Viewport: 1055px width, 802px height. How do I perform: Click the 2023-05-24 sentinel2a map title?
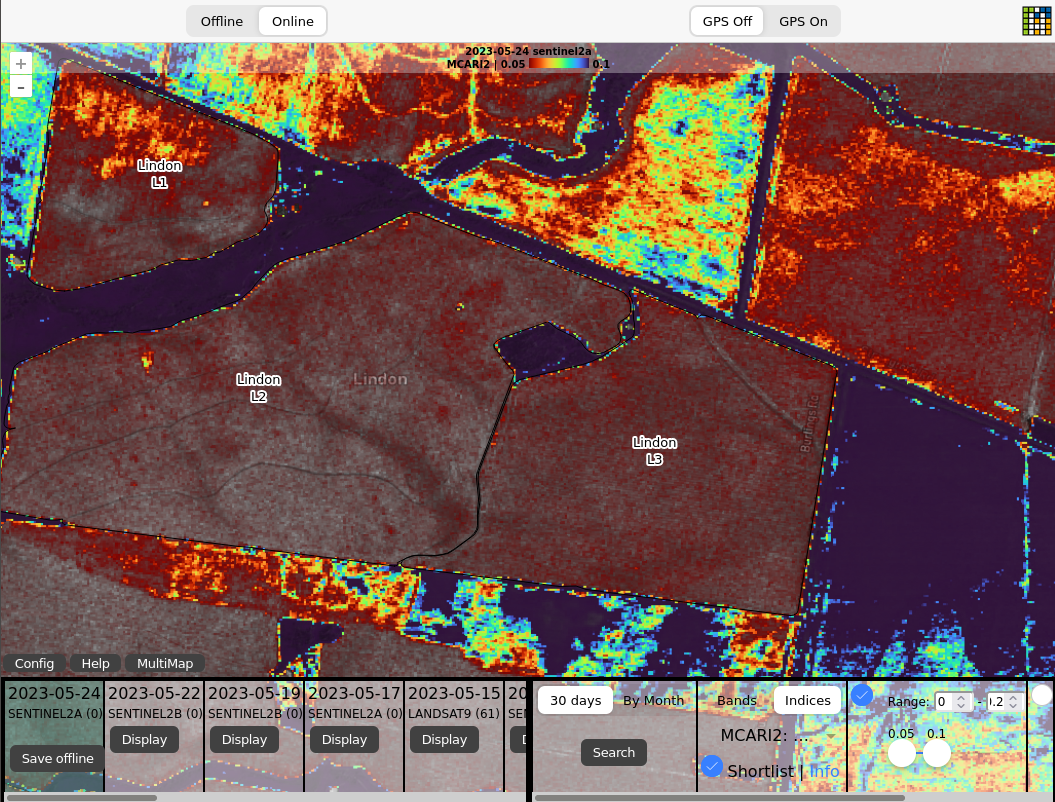coord(528,51)
